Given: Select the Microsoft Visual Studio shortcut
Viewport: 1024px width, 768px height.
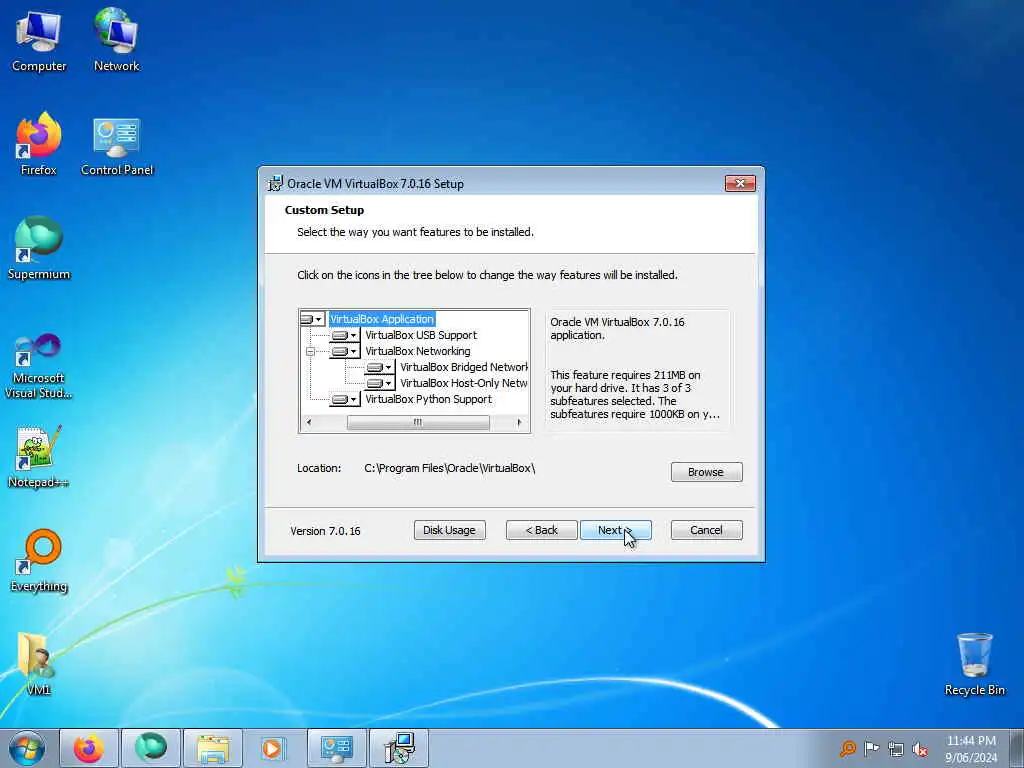Looking at the screenshot, I should (39, 366).
